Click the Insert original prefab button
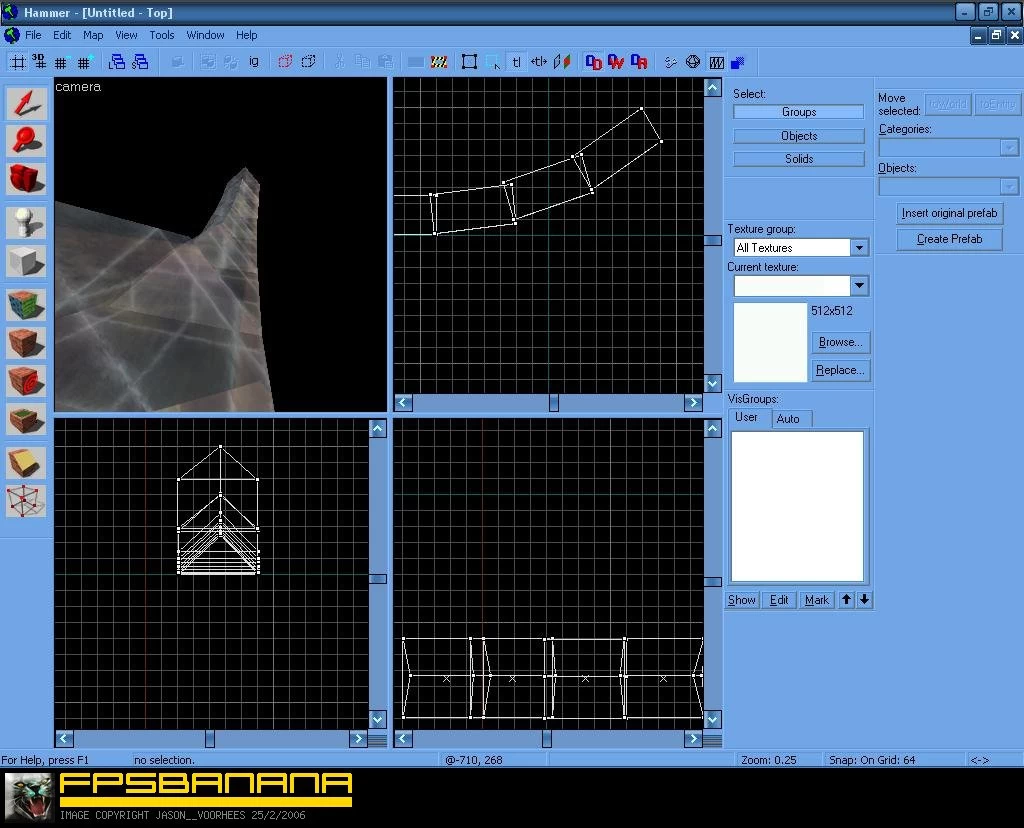This screenshot has height=828, width=1024. pos(950,213)
